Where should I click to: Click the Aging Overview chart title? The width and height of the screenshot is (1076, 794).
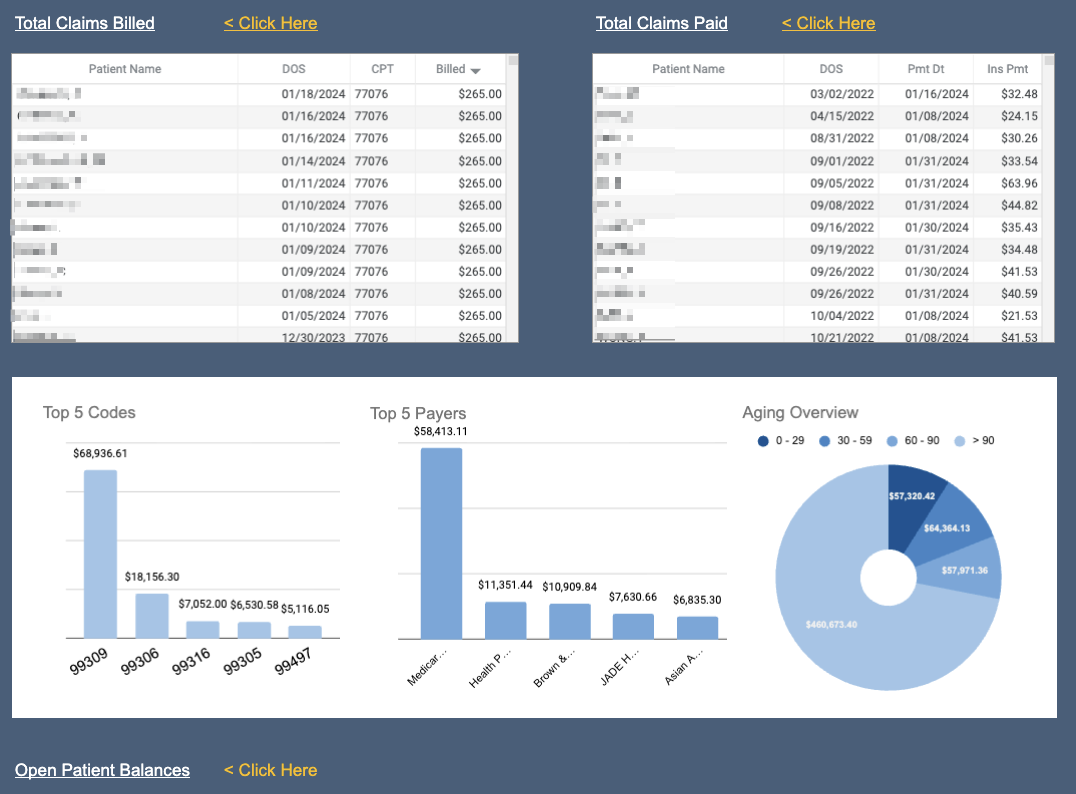800,412
